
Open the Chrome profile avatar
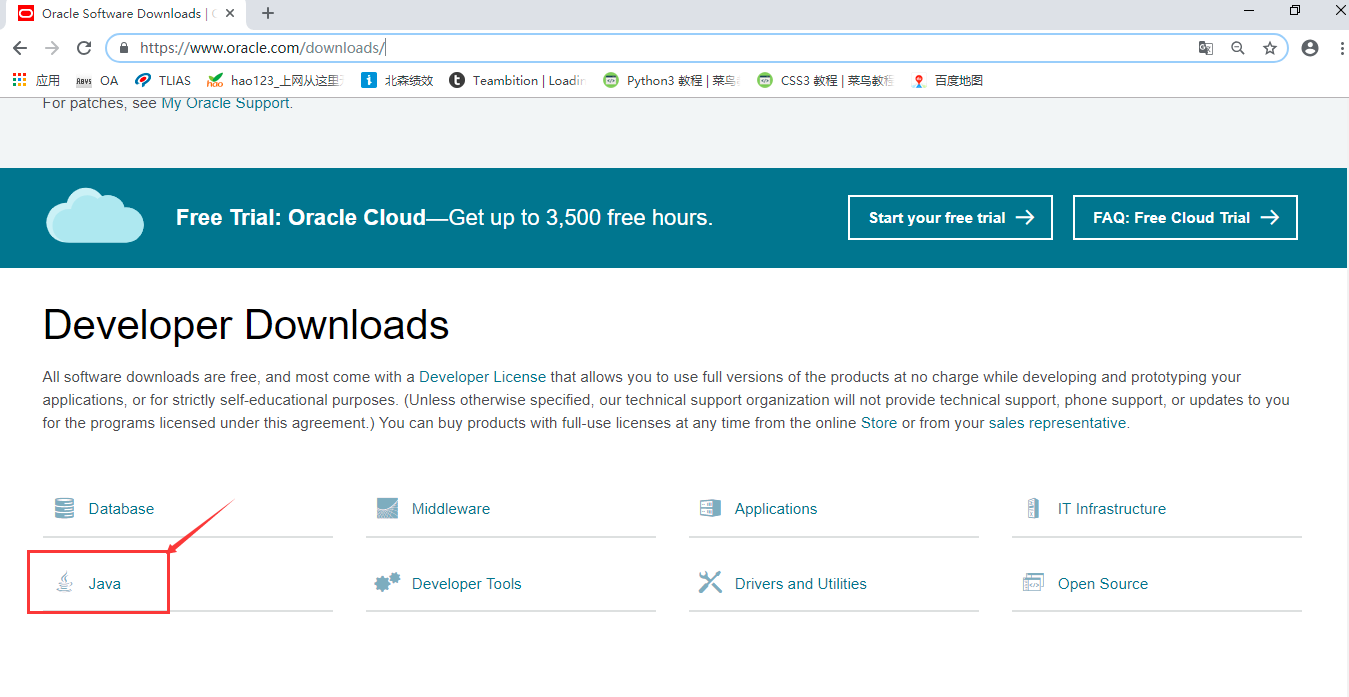pos(1310,48)
